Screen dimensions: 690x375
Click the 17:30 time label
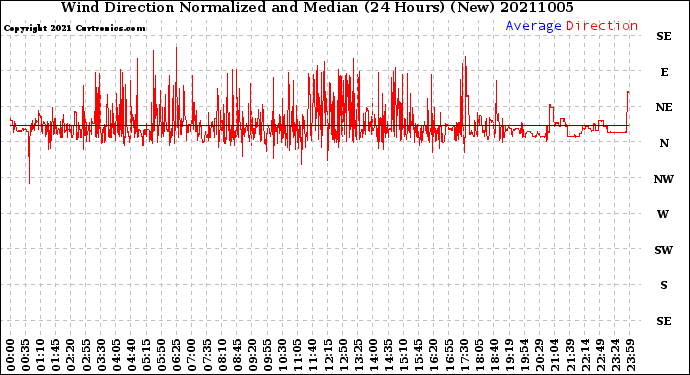(464, 355)
